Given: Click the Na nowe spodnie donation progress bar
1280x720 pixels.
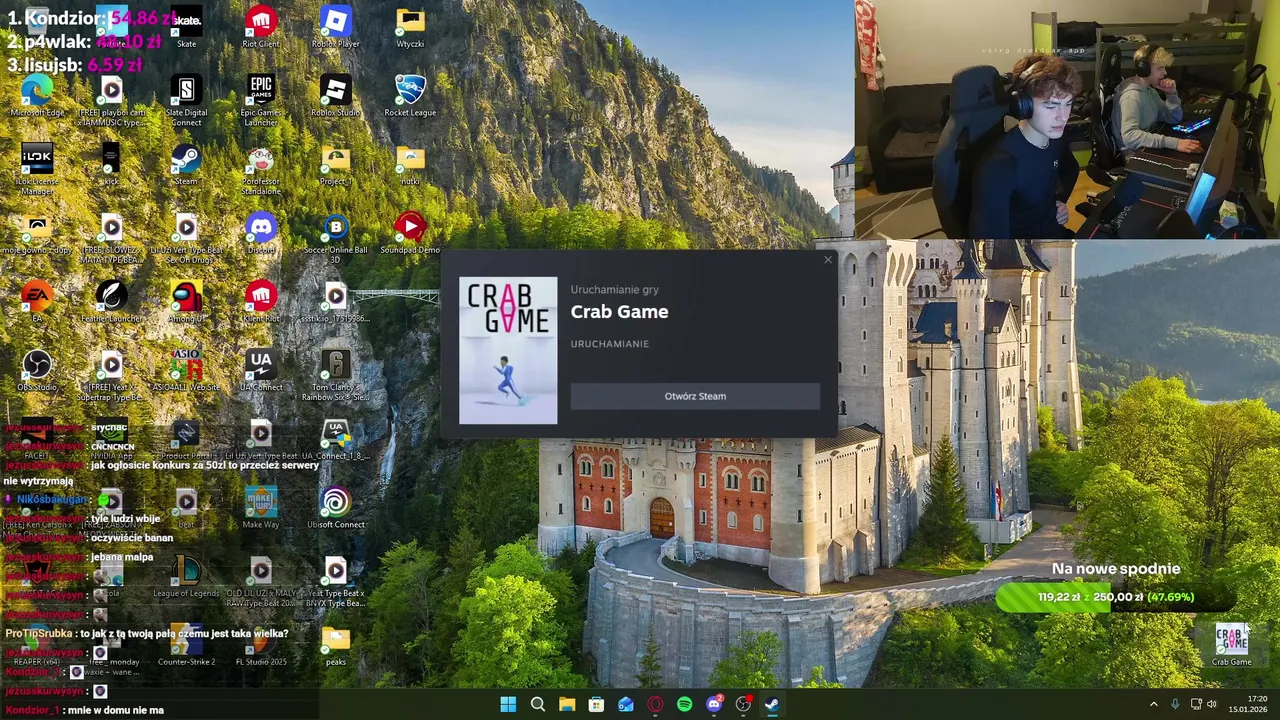Looking at the screenshot, I should pyautogui.click(x=1116, y=597).
